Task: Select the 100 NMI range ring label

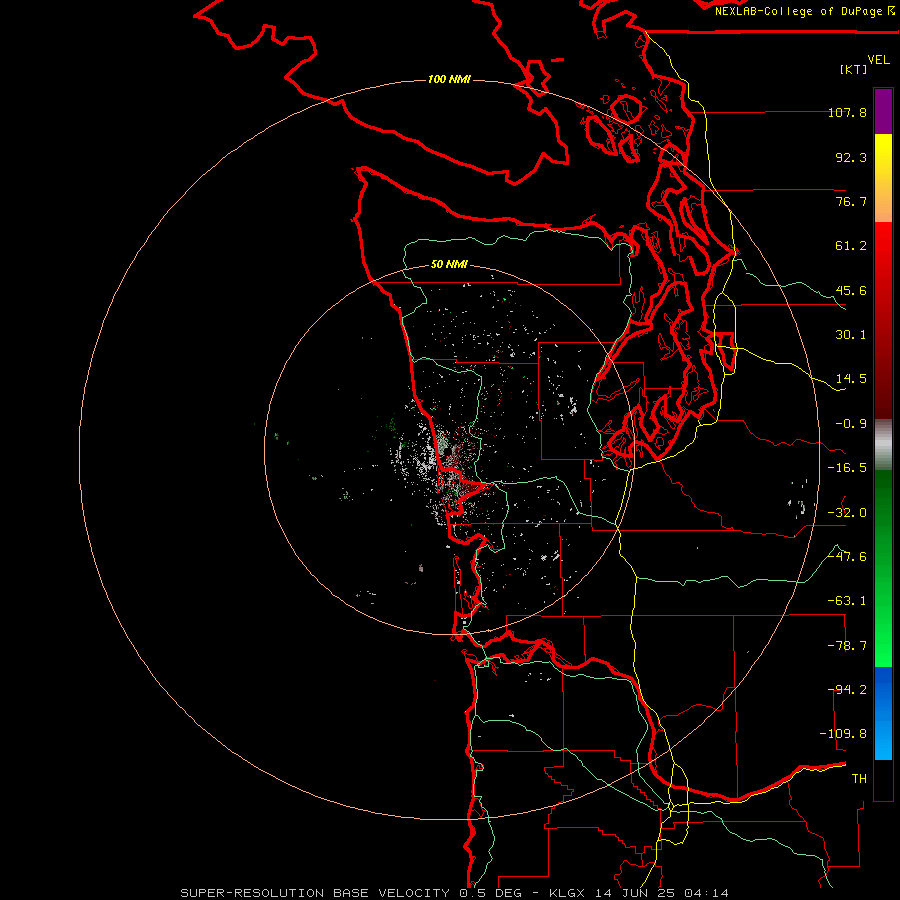Action: [449, 79]
